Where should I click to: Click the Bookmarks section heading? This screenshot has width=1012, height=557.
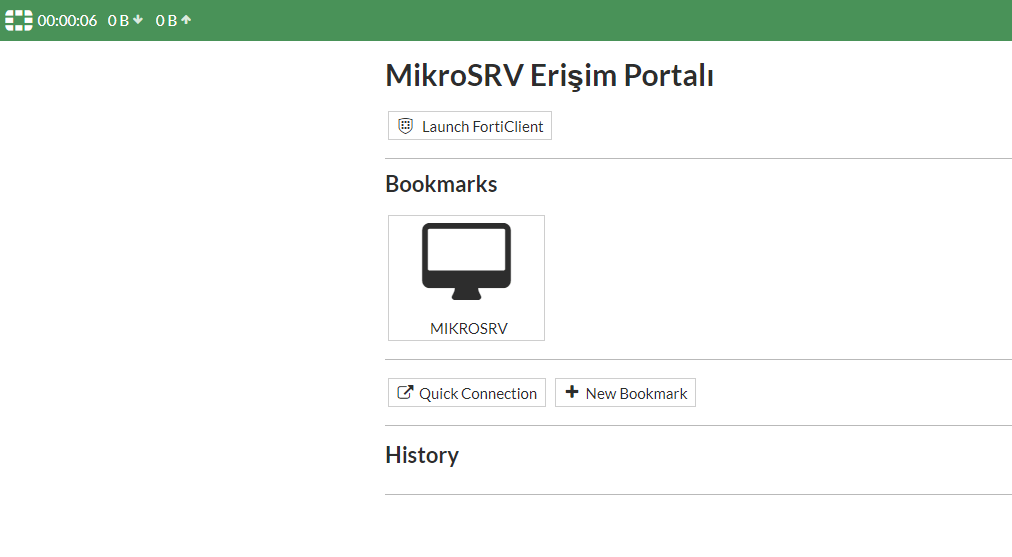coord(441,184)
